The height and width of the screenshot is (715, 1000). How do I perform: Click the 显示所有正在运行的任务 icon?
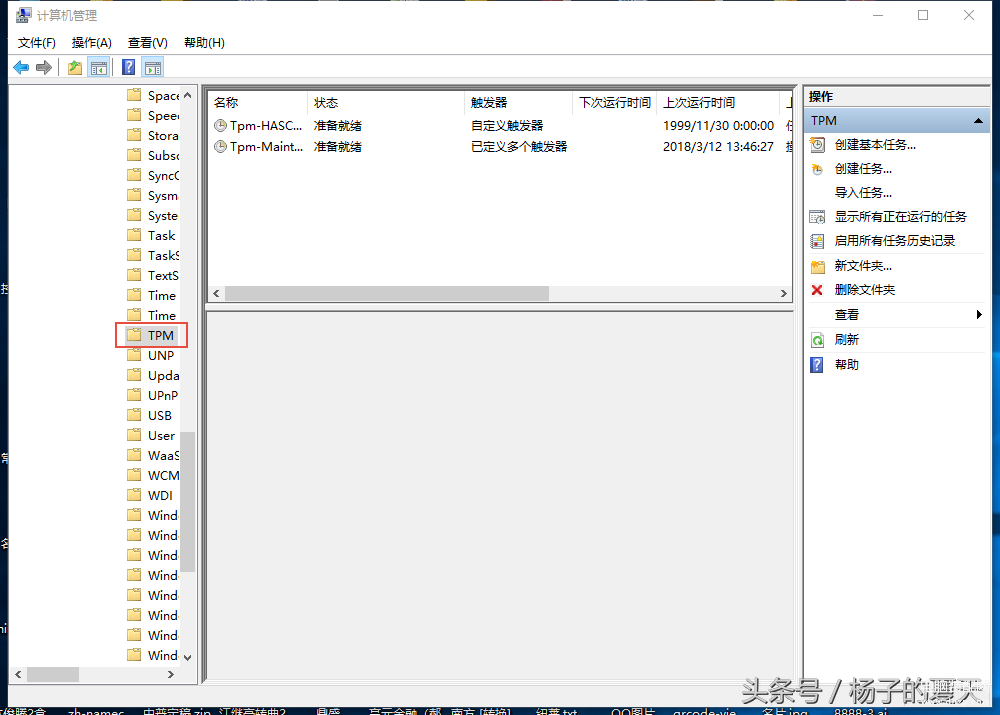(x=817, y=217)
